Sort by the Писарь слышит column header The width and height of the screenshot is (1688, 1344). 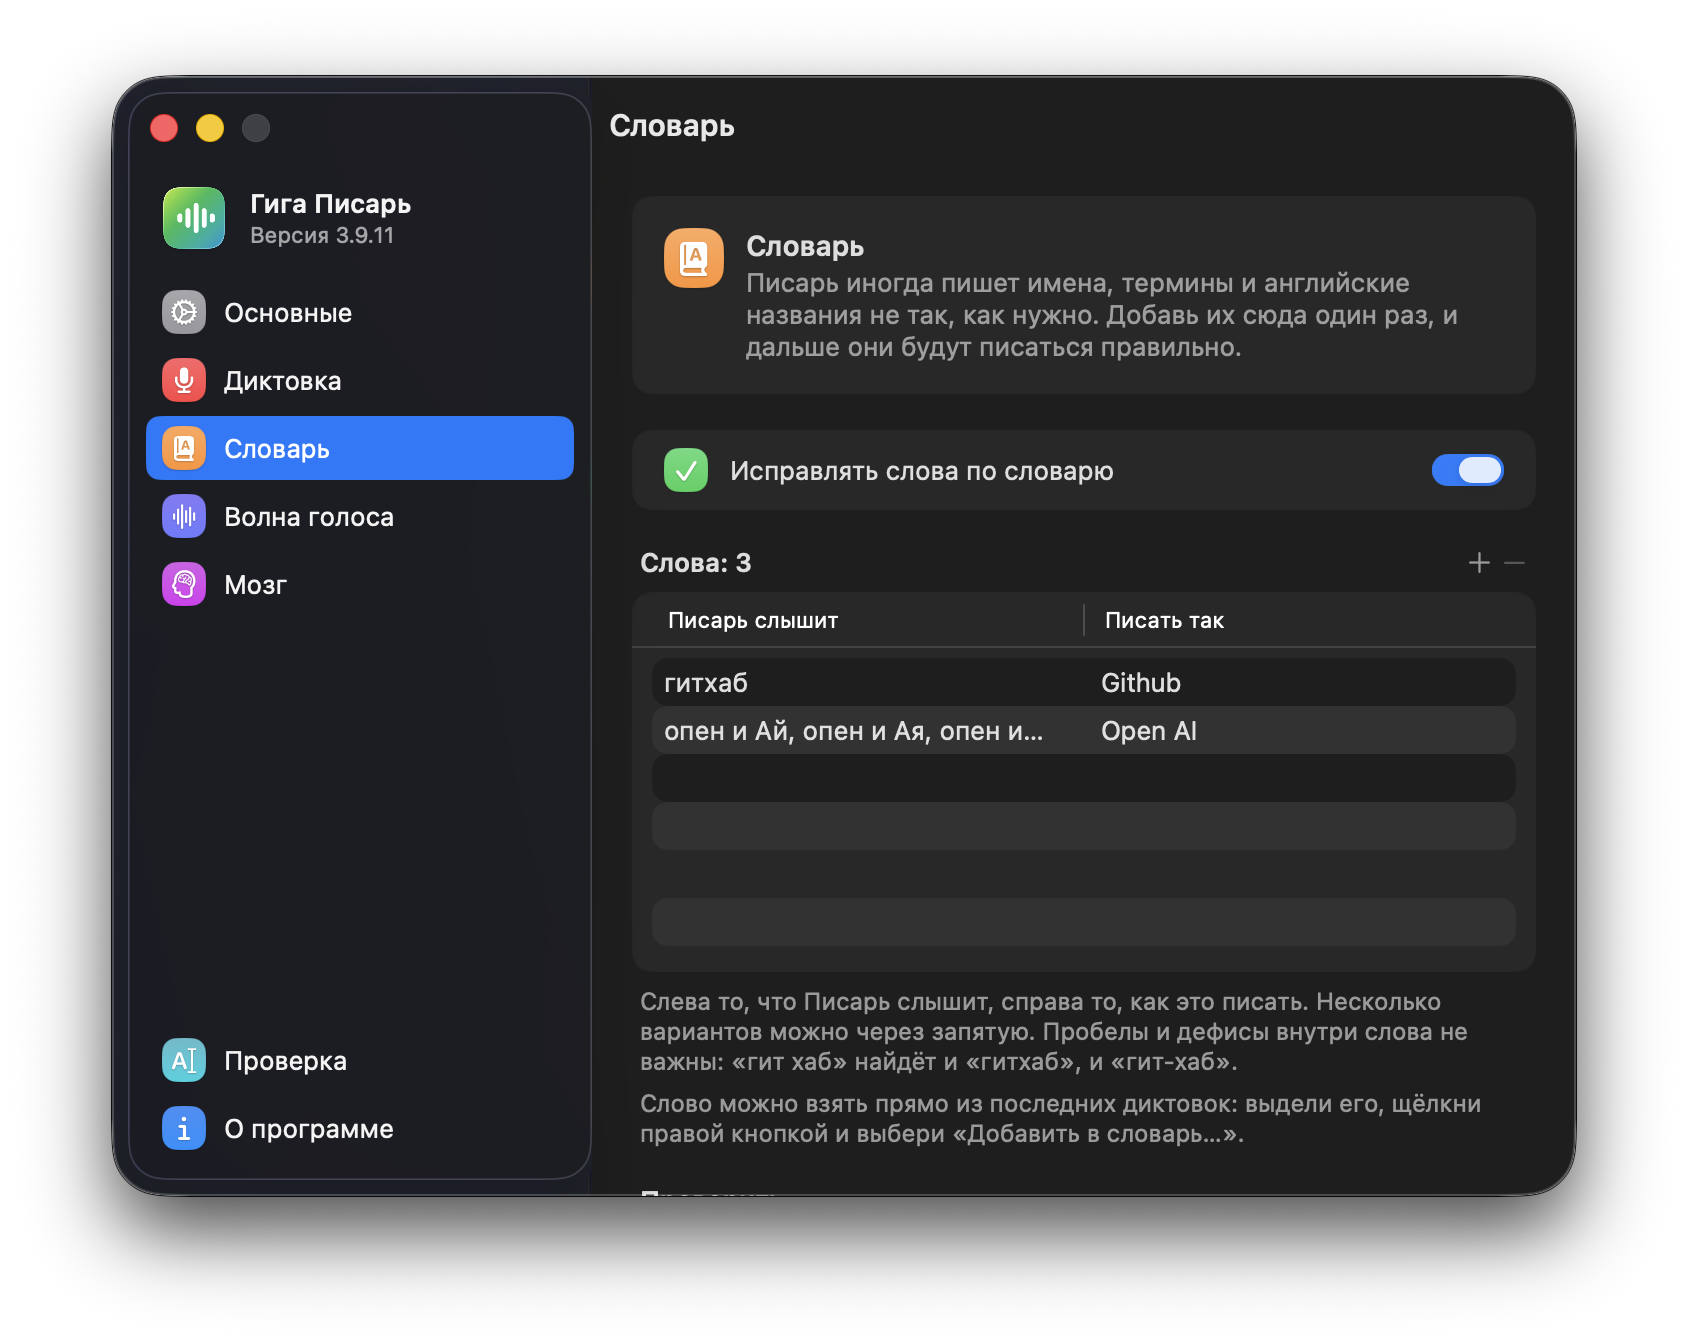[x=753, y=620]
